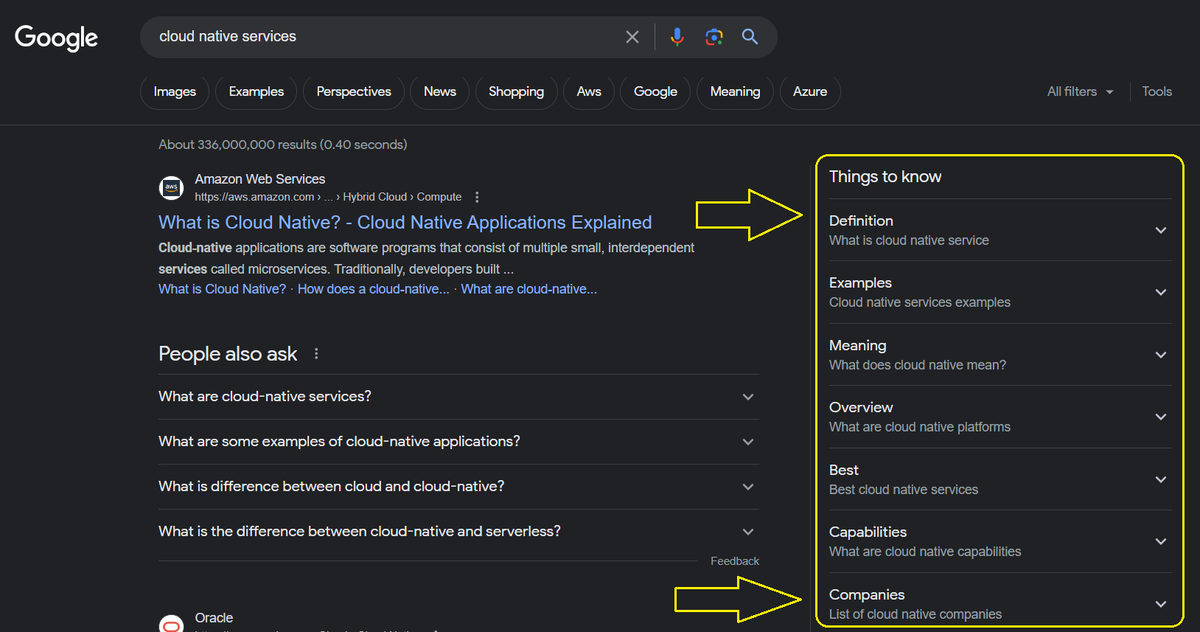Expand Overview in Things to know
Image resolution: width=1200 pixels, height=632 pixels.
[999, 417]
